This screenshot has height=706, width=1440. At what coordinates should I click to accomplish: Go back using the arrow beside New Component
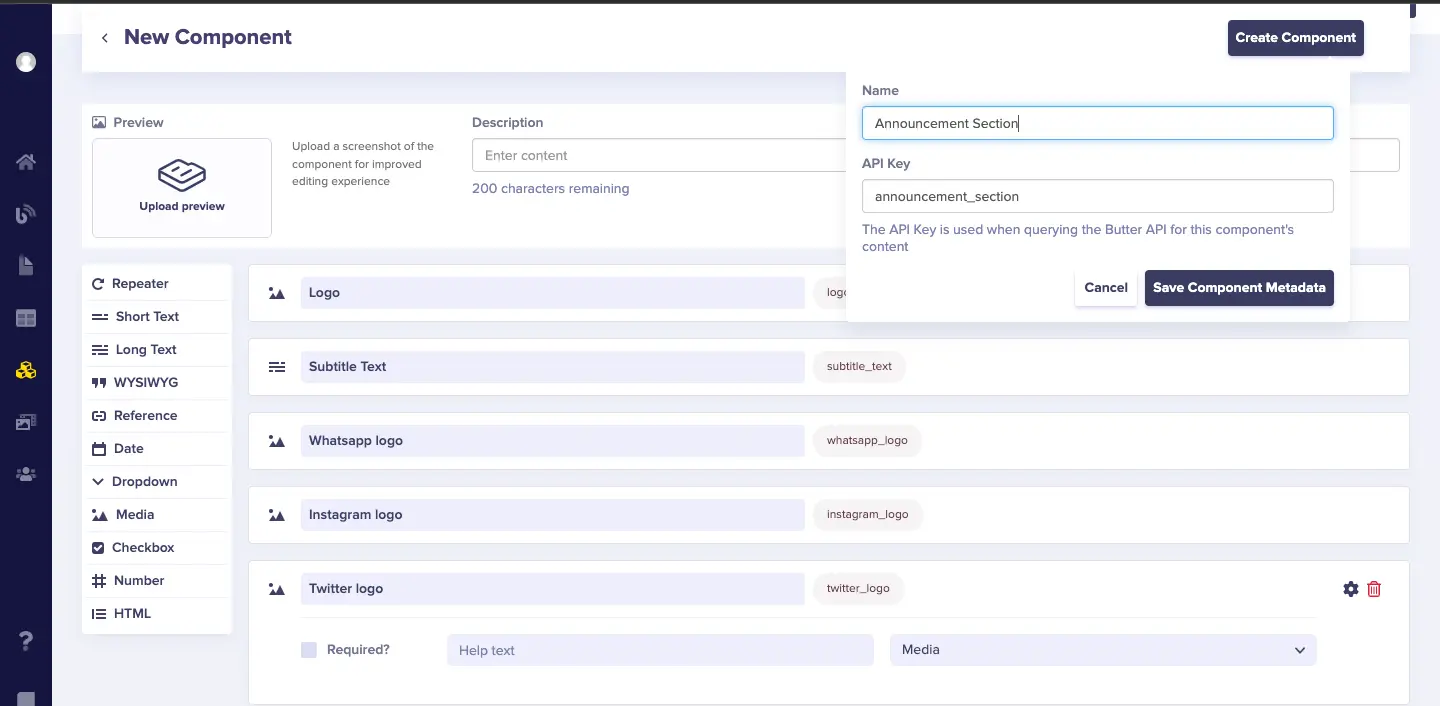[x=104, y=38]
